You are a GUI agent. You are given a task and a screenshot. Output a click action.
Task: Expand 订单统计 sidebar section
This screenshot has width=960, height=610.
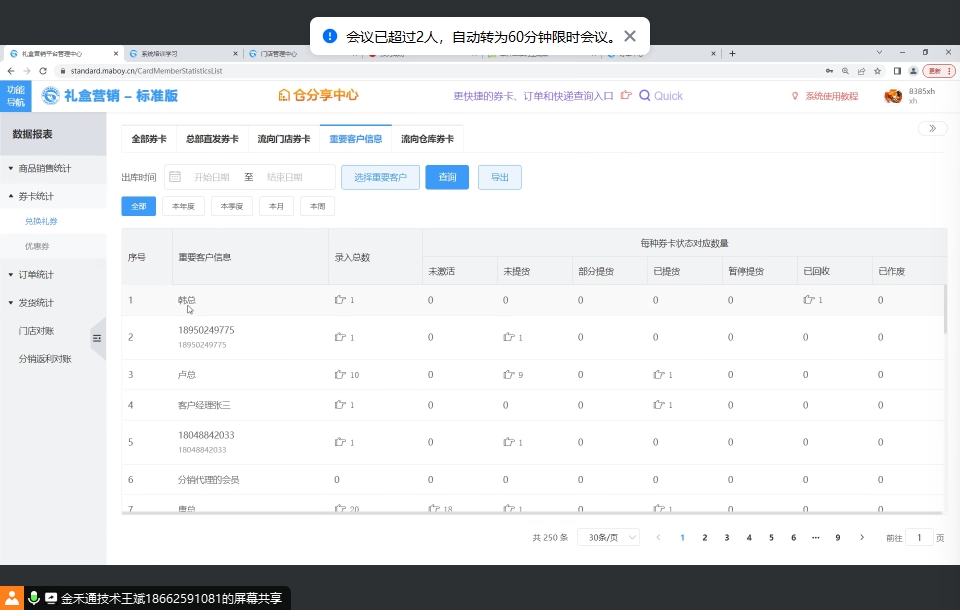pos(36,274)
